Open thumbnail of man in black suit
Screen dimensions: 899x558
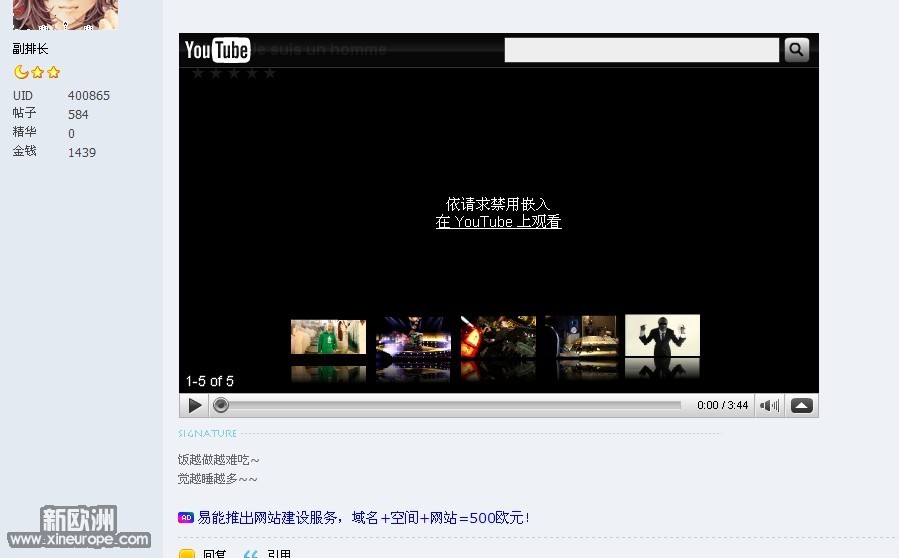pyautogui.click(x=662, y=335)
